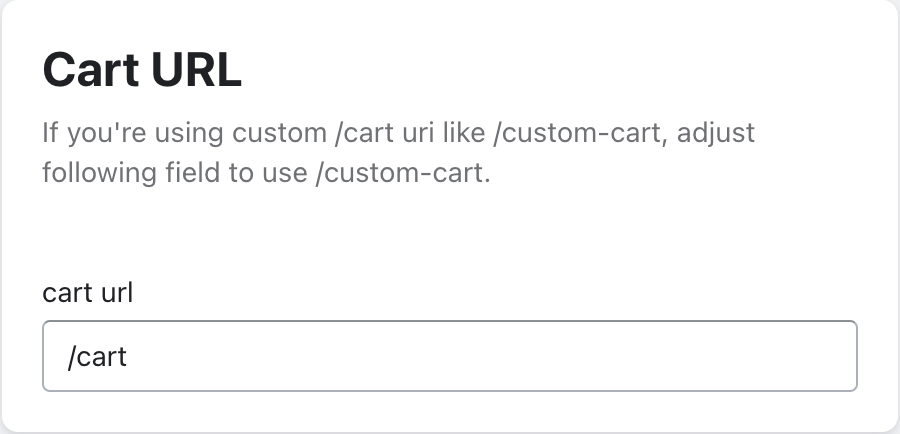
Task: Click the word "url" in the field label
Action: click(x=116, y=292)
